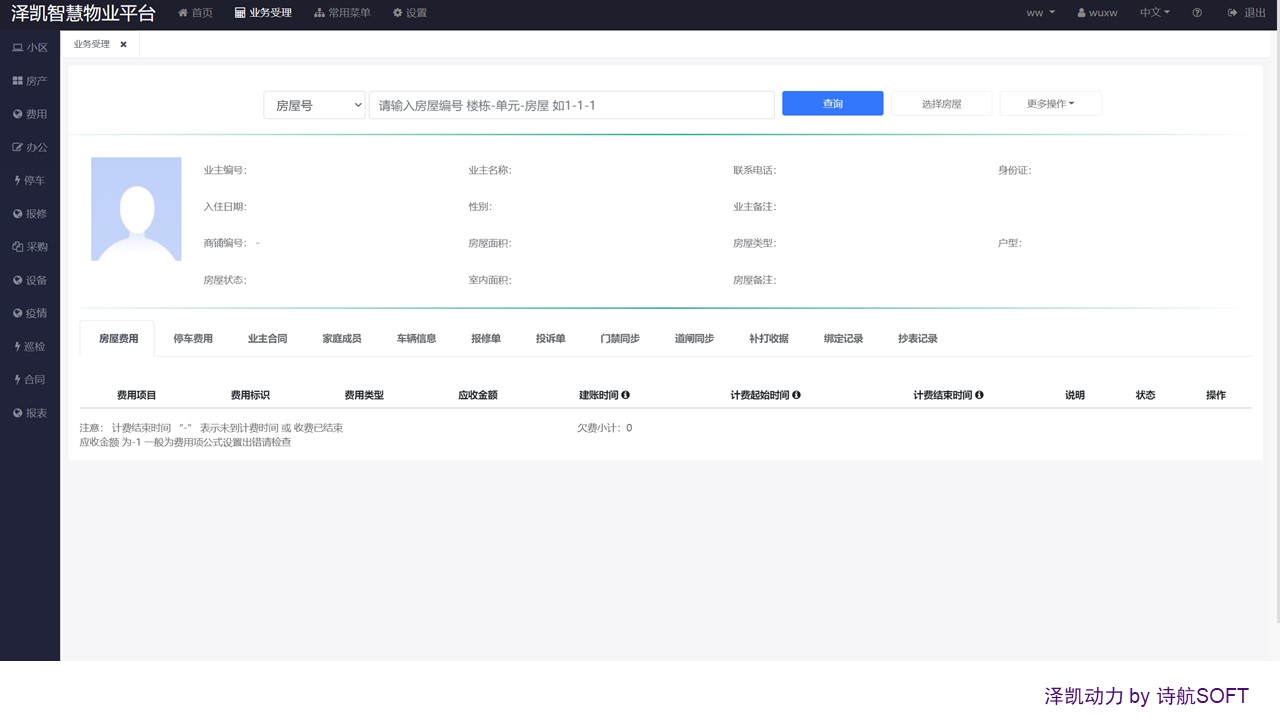Click the 费用标识 column header
The width and height of the screenshot is (1280, 720).
point(250,395)
